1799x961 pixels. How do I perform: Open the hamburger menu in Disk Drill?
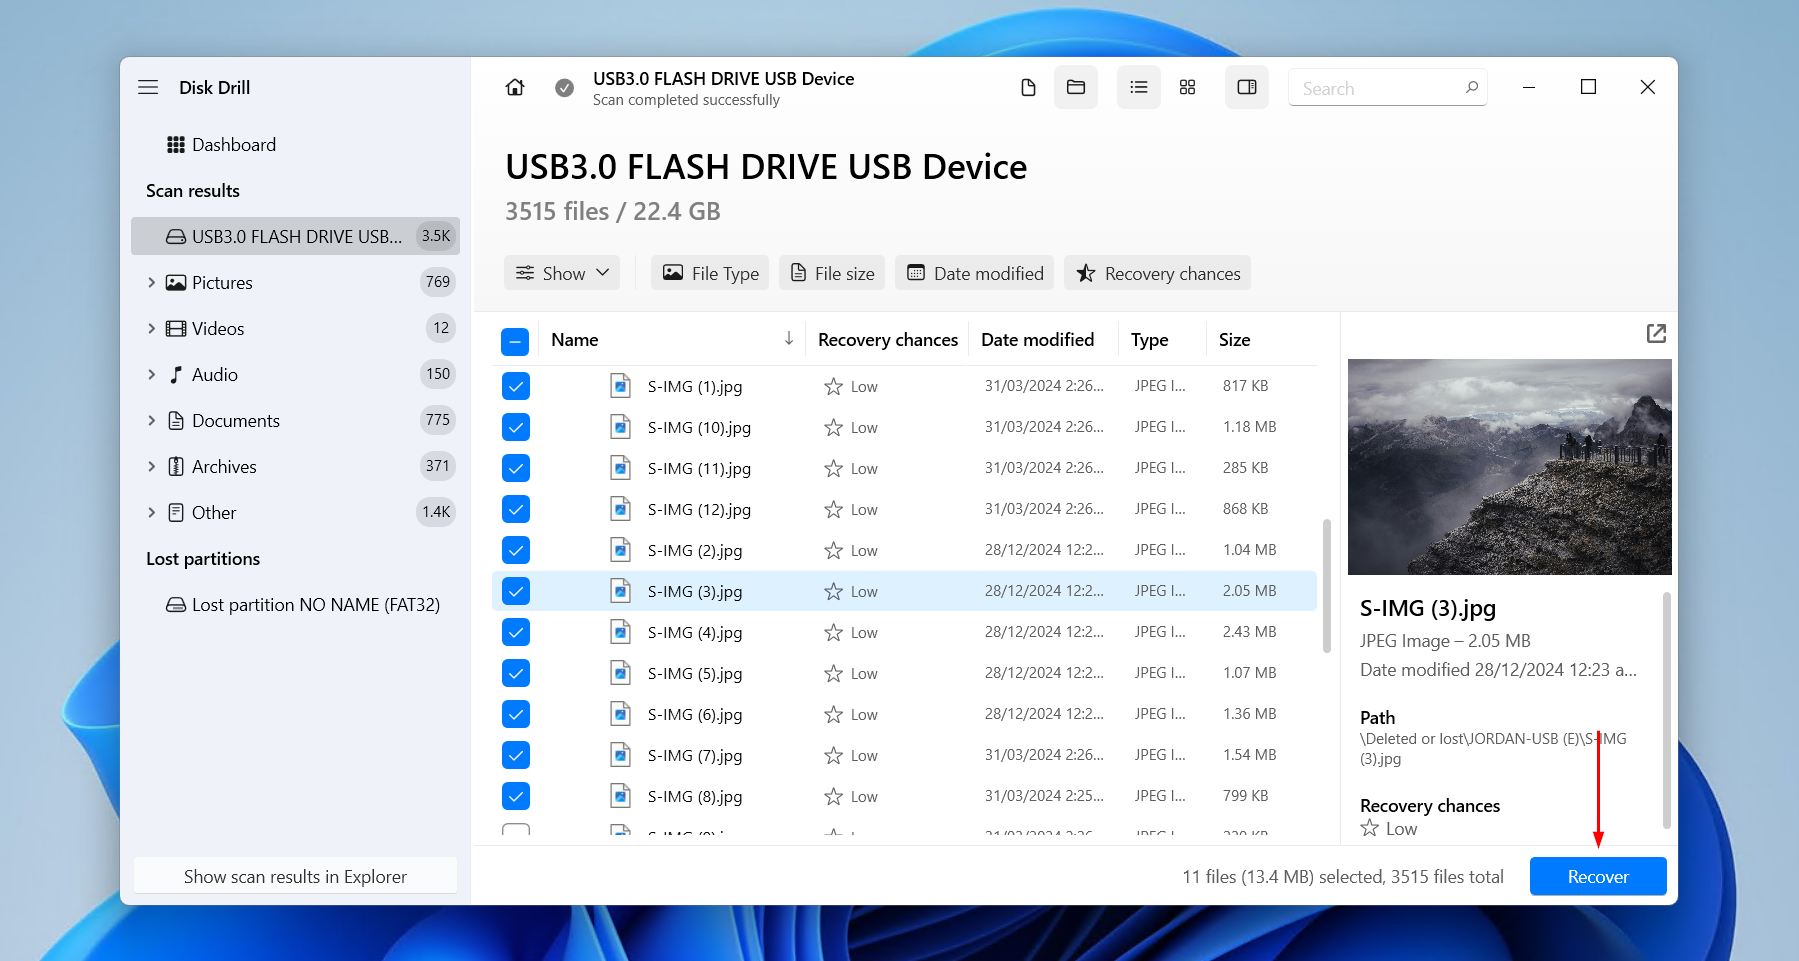point(148,87)
